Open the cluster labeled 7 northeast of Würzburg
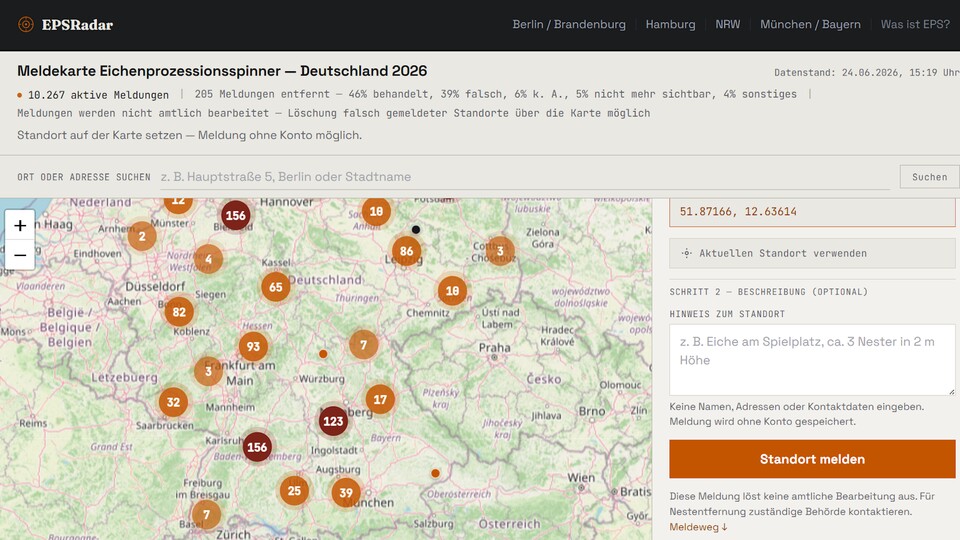Viewport: 960px width, 540px height. pos(364,345)
